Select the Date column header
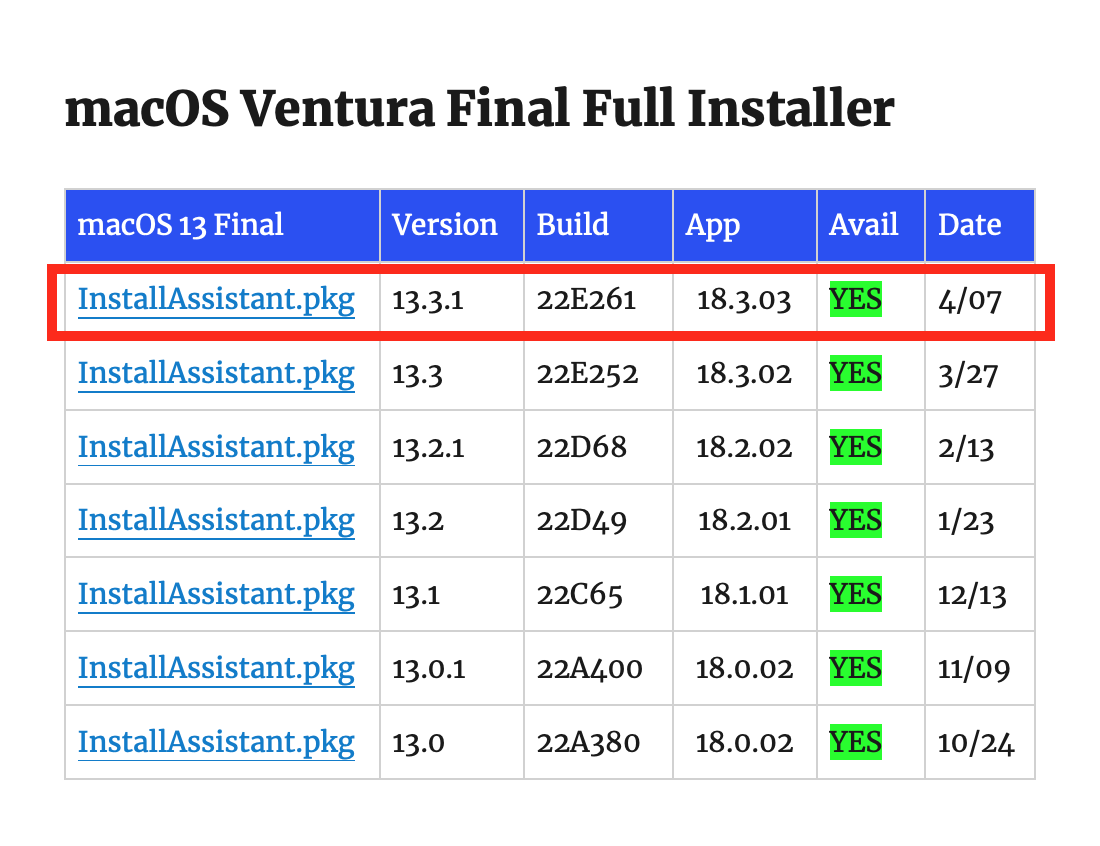Image resolution: width=1100 pixels, height=846 pixels. point(970,225)
